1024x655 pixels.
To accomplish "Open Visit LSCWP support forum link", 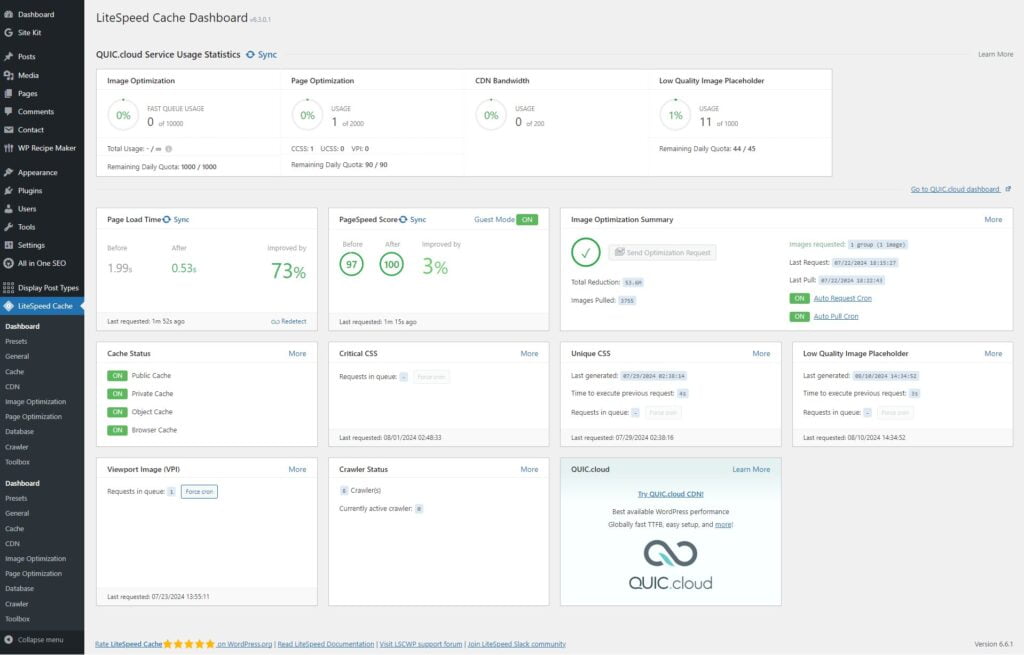I will coord(421,644).
